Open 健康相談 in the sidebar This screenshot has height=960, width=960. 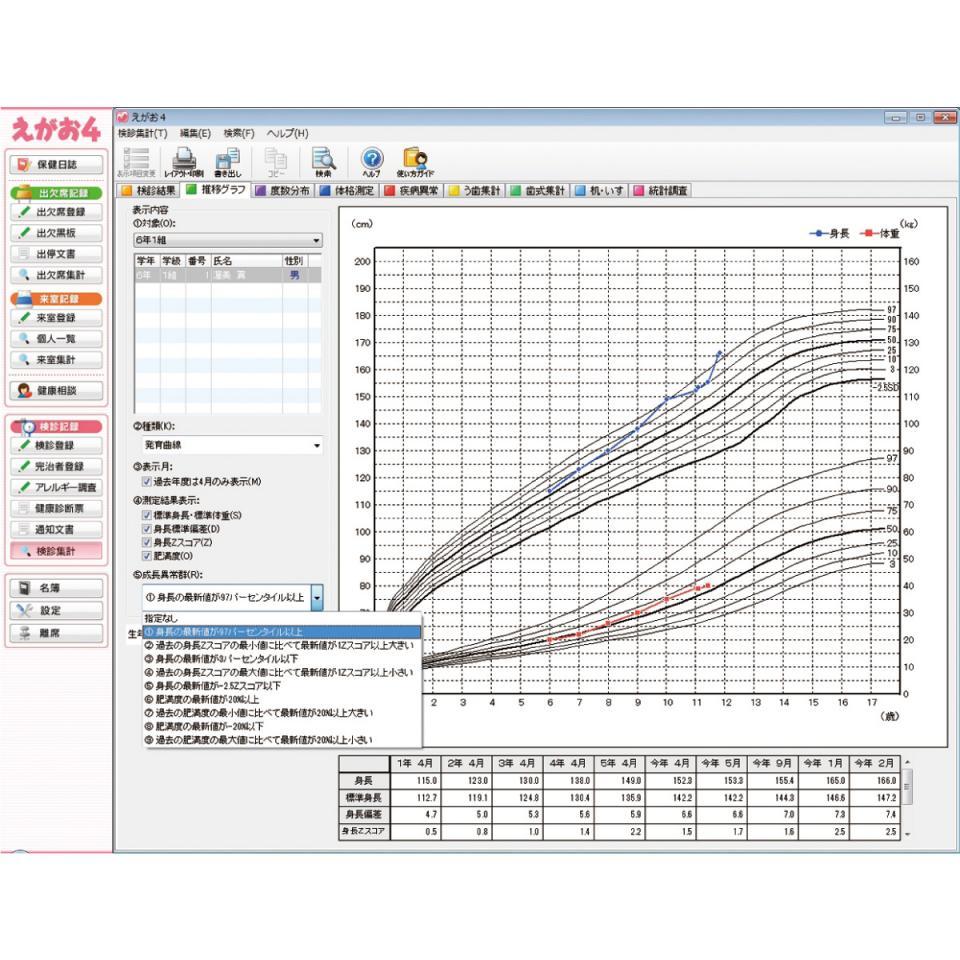tap(57, 390)
